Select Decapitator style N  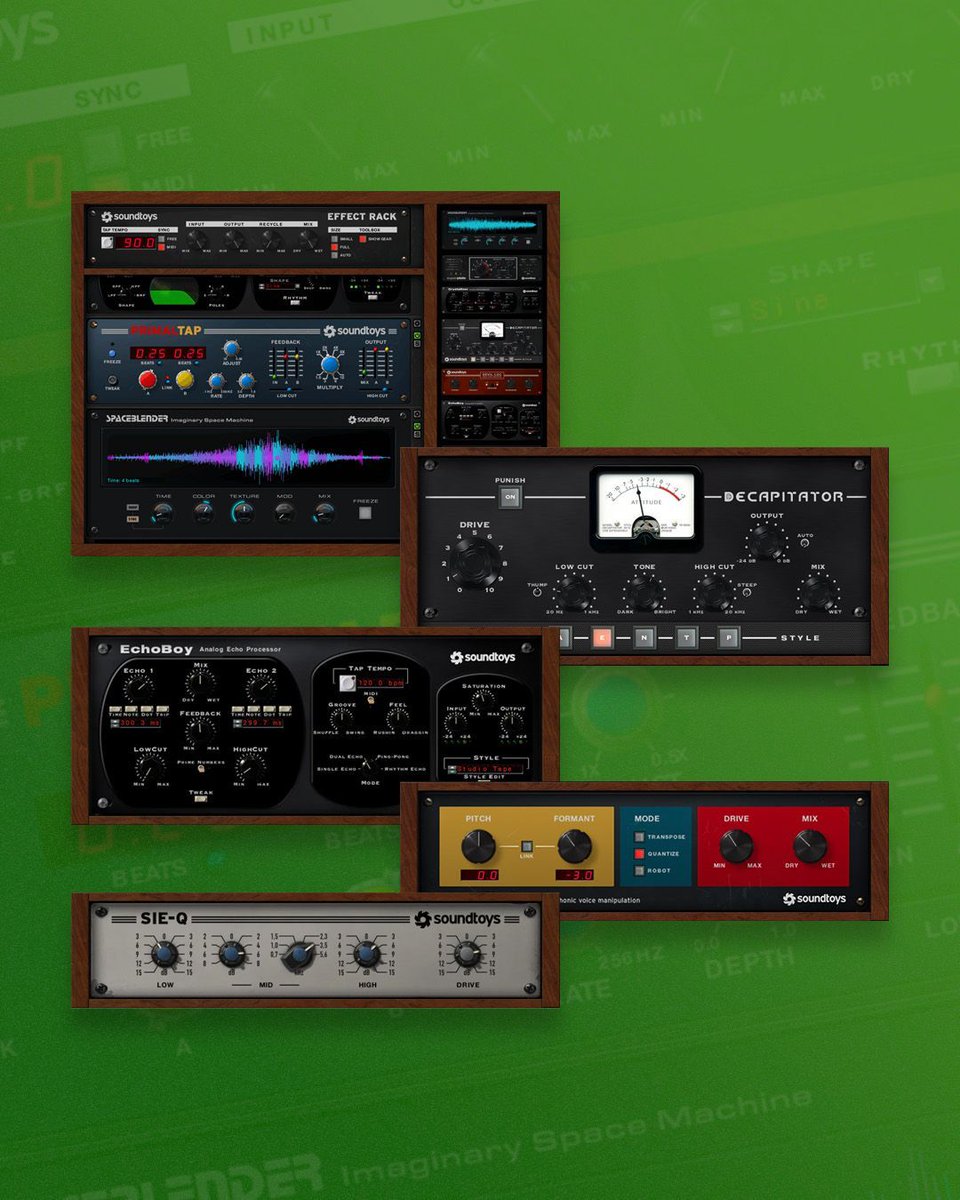[644, 637]
